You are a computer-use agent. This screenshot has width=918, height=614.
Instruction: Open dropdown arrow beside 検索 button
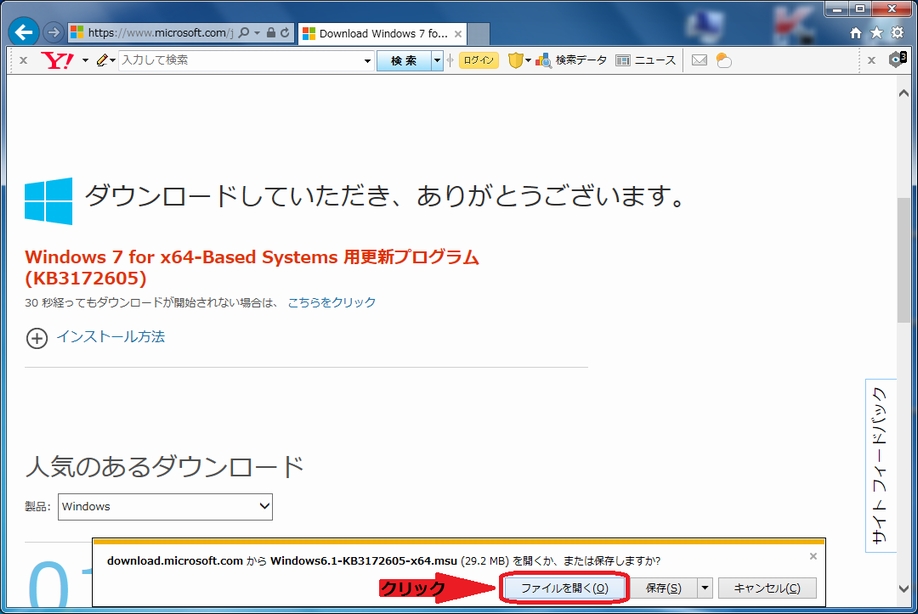click(x=437, y=60)
